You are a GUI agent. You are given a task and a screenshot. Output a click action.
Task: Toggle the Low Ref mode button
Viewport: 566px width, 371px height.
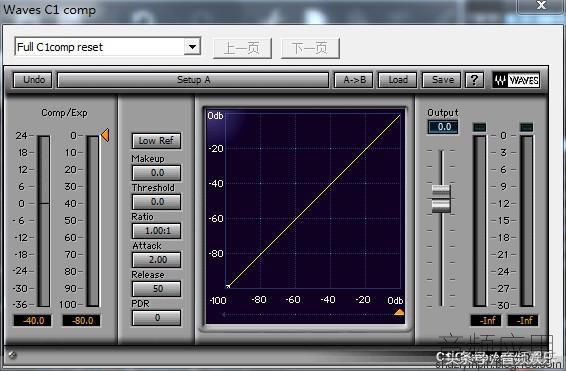[156, 141]
